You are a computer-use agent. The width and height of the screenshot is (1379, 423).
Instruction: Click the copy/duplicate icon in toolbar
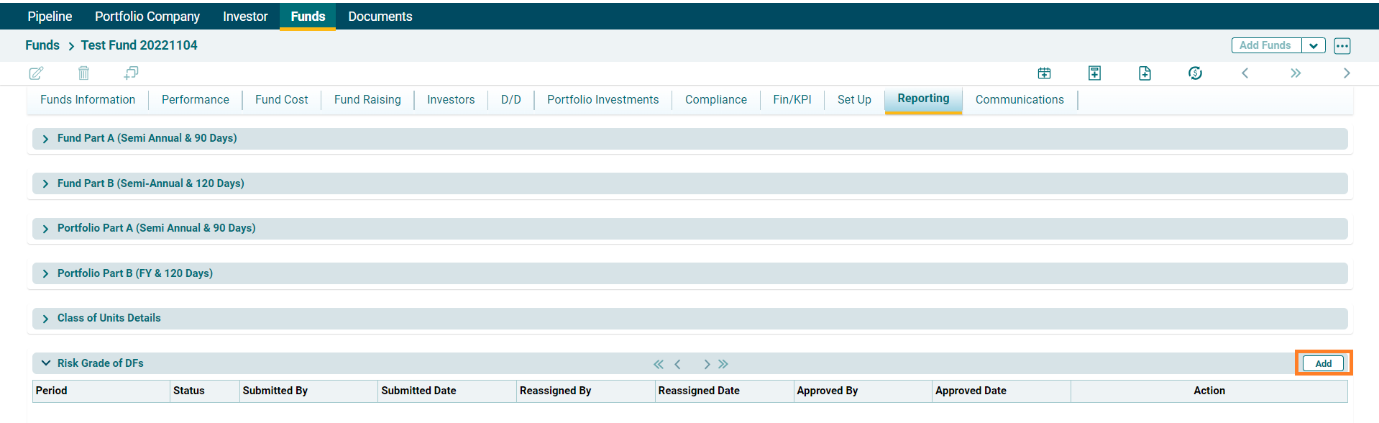coord(131,73)
